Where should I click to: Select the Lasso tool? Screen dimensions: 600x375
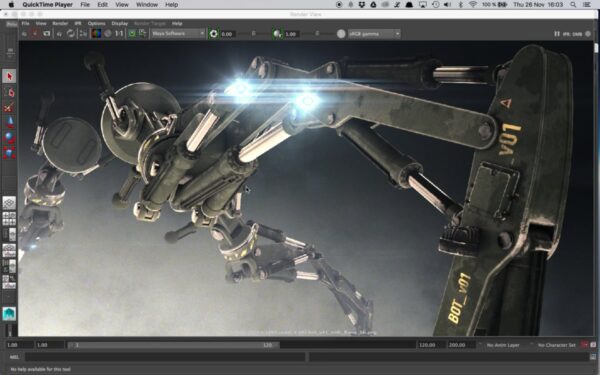point(10,92)
